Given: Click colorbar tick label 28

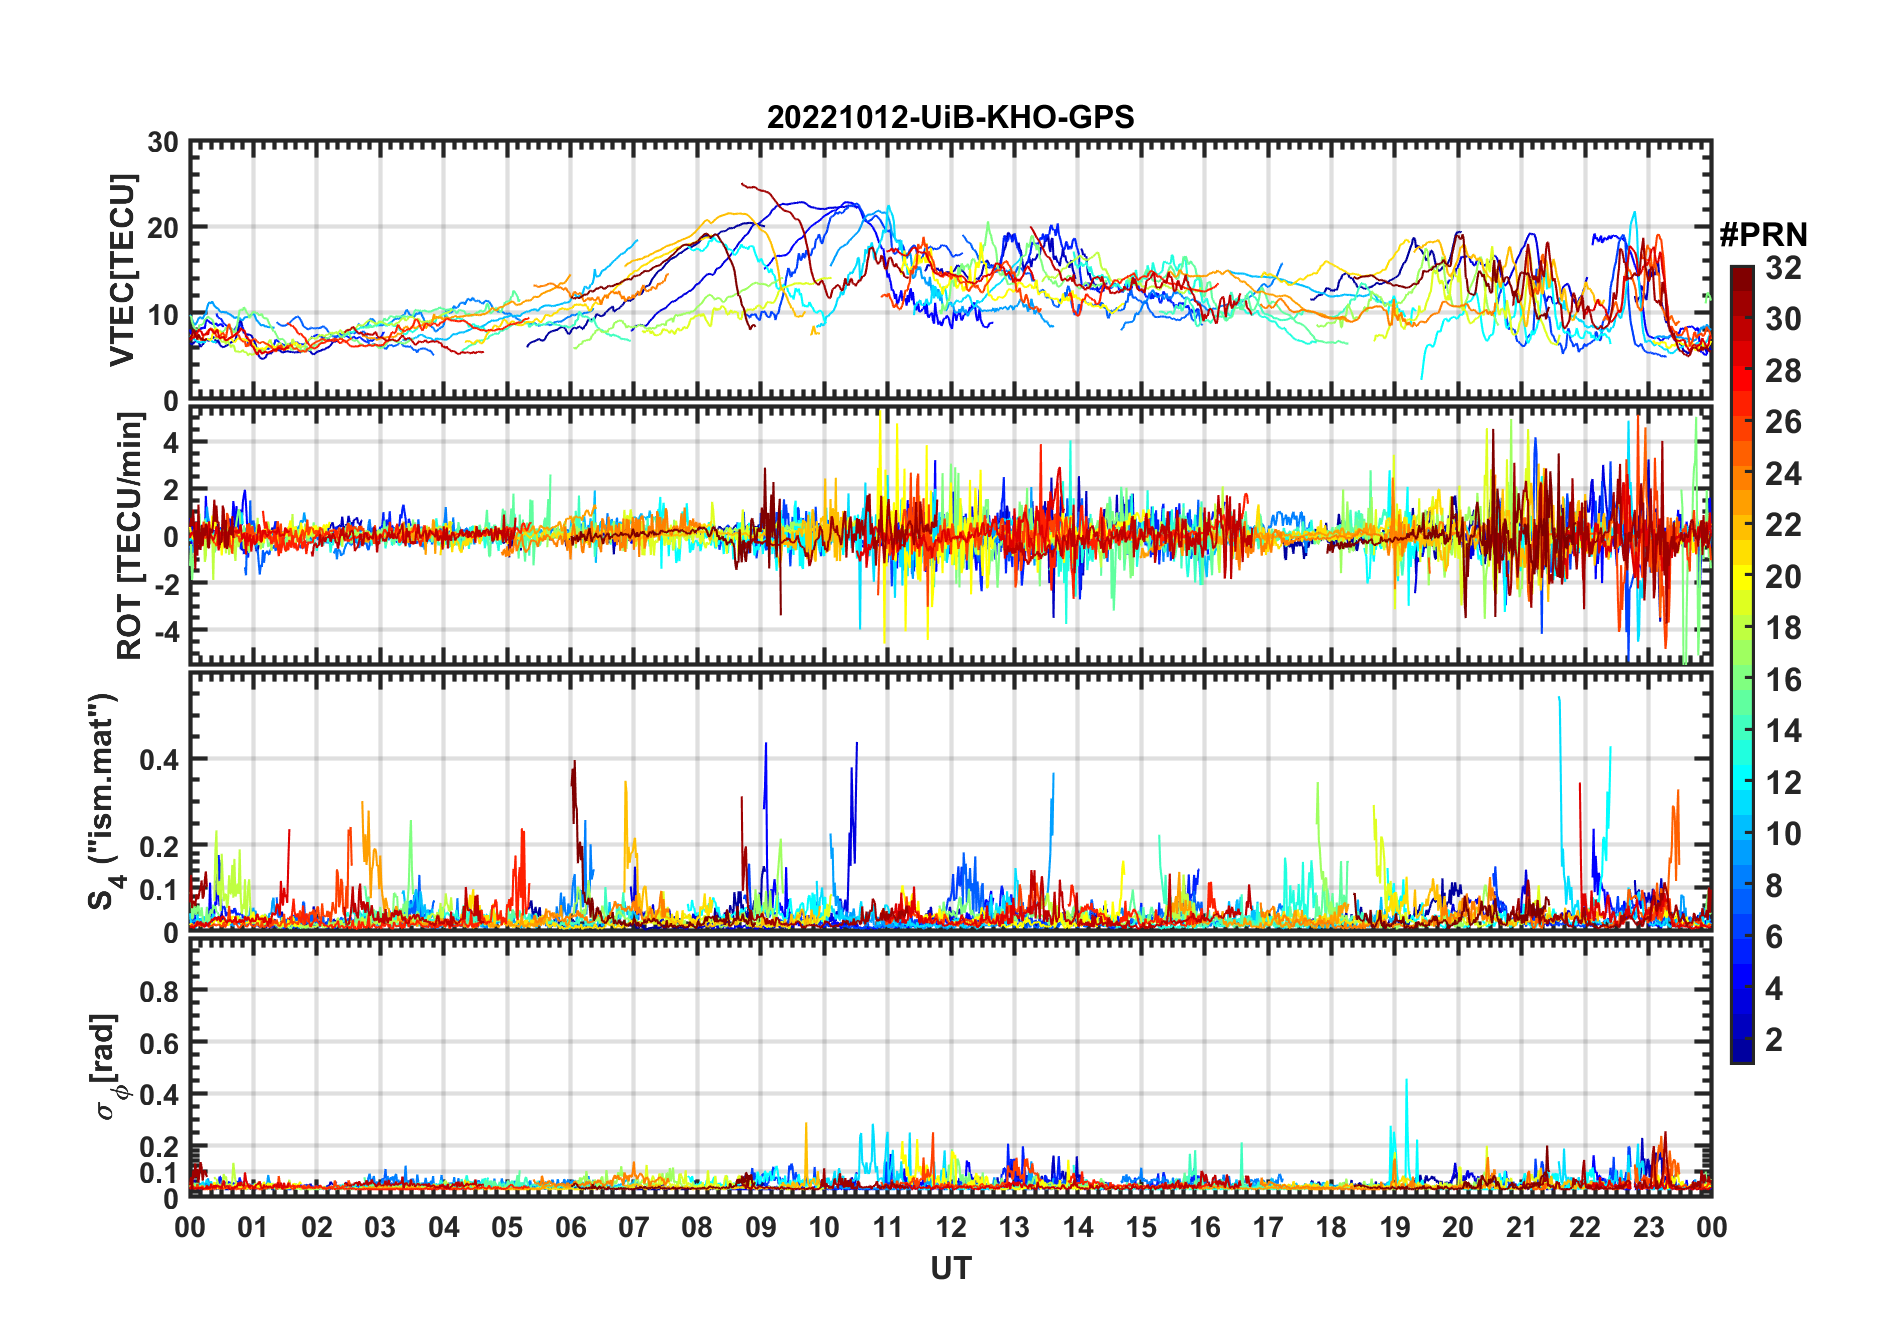Looking at the screenshot, I should (x=1783, y=371).
